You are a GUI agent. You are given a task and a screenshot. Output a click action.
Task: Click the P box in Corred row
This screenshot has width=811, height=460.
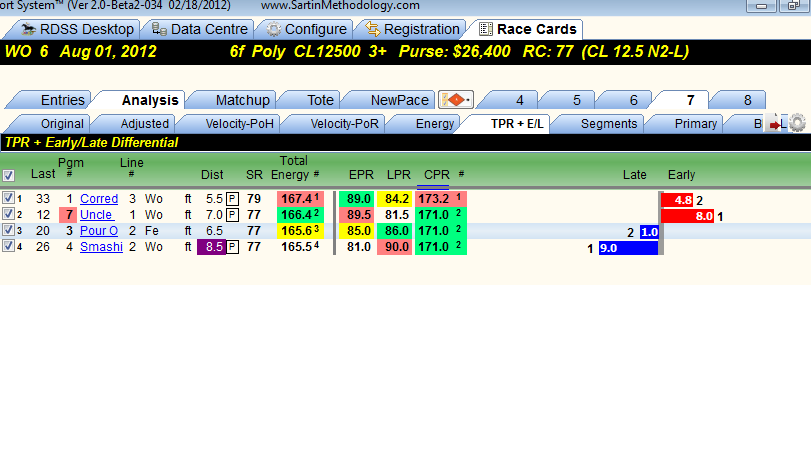233,199
